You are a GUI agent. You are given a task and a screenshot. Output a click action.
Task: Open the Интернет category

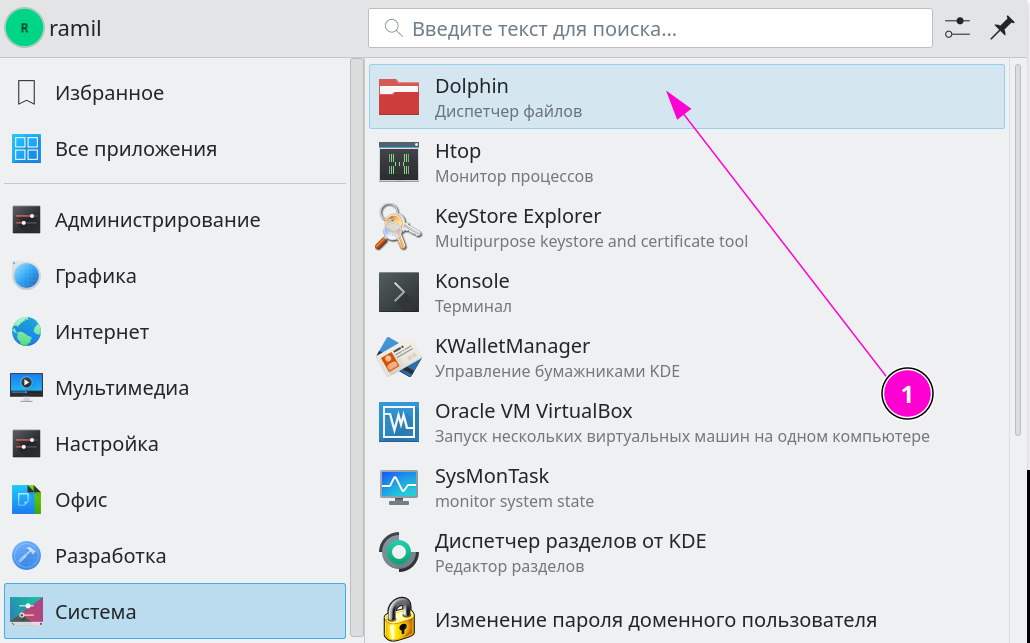click(x=175, y=332)
